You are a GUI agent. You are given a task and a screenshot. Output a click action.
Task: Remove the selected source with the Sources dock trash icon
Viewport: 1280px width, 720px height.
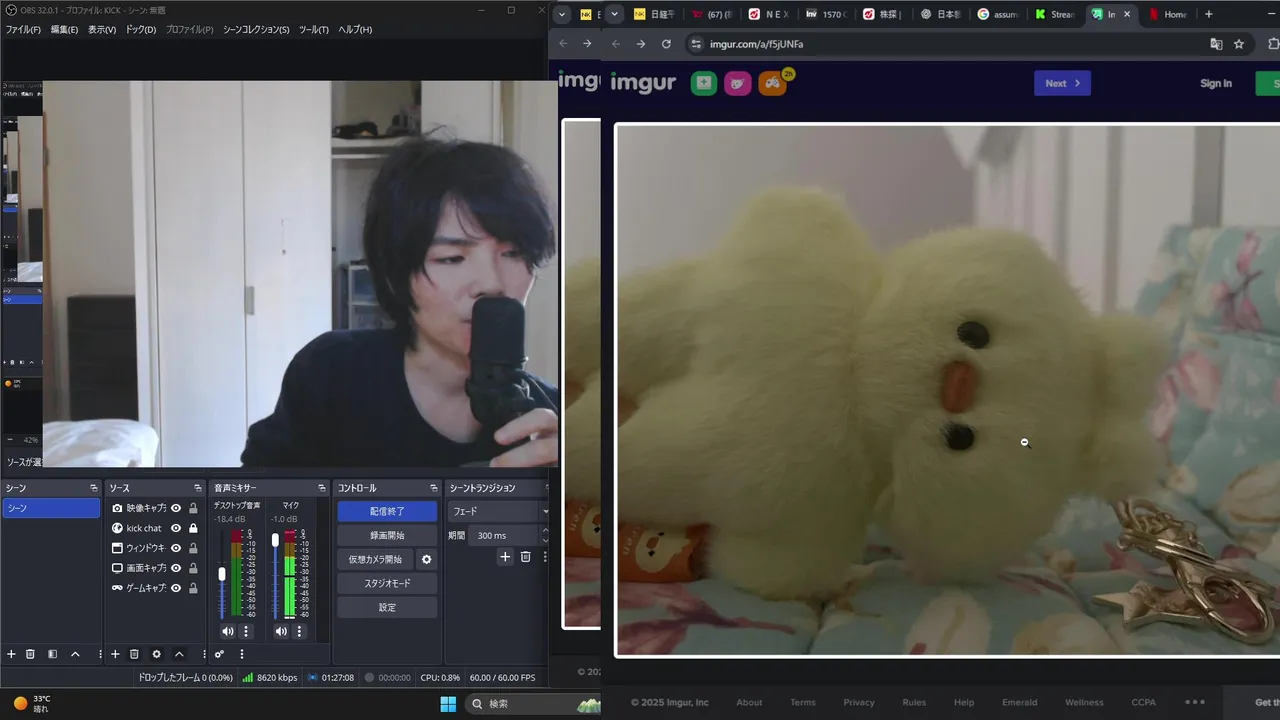[134, 654]
